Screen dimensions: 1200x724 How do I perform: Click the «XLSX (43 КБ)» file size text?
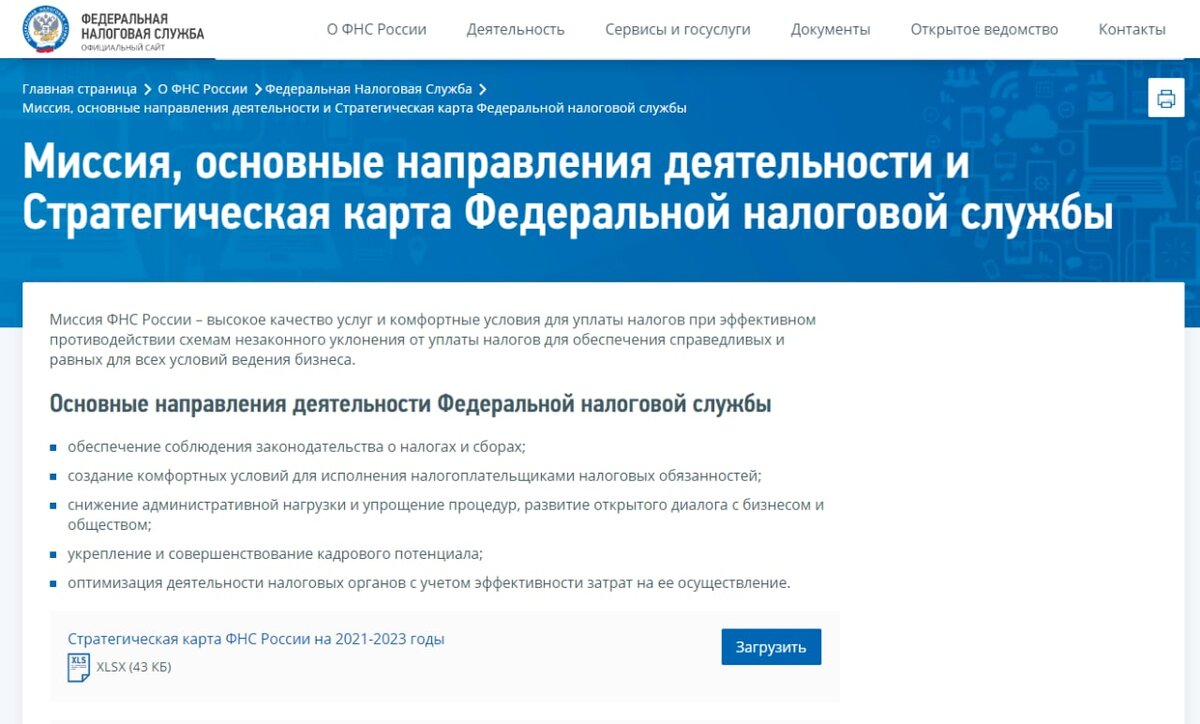point(134,667)
